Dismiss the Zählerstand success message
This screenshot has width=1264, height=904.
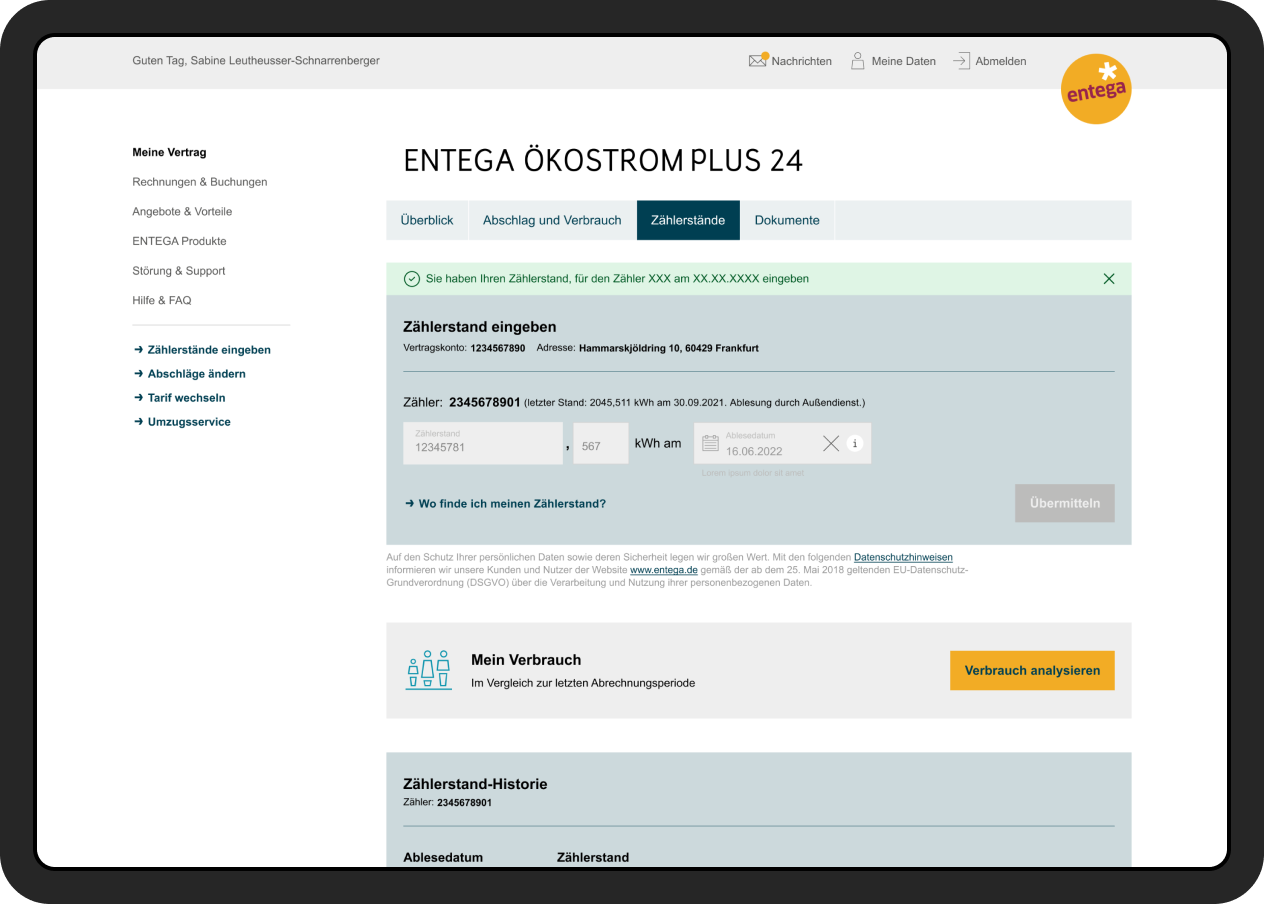pos(1108,279)
